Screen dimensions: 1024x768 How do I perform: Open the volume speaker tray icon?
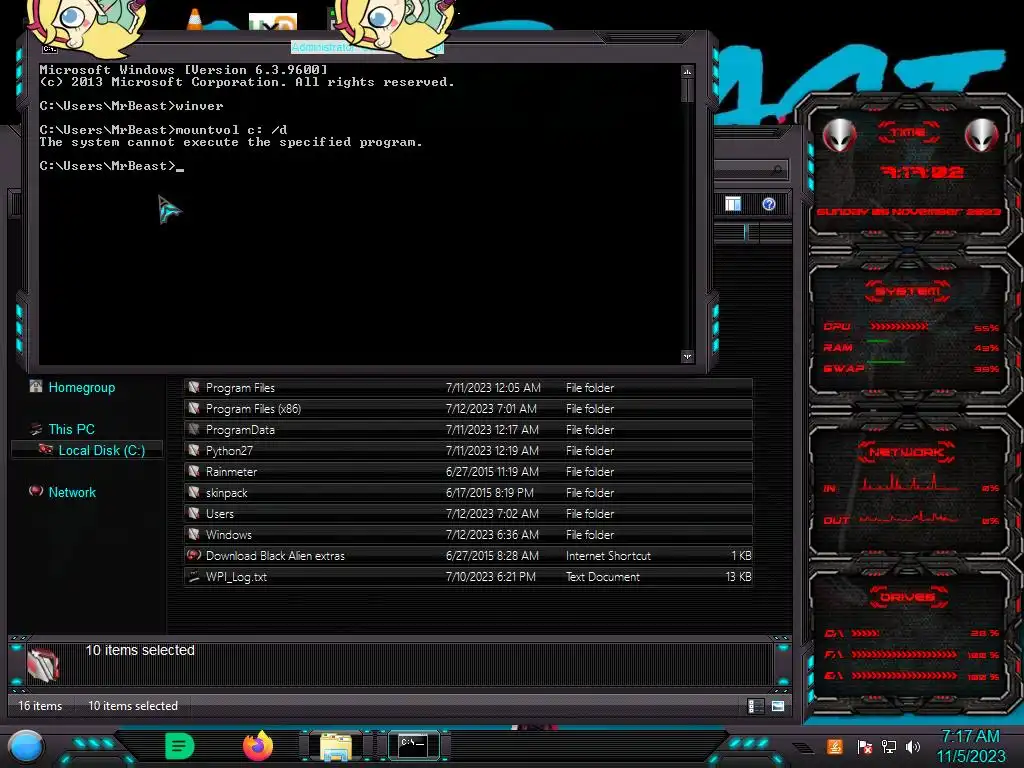(913, 746)
